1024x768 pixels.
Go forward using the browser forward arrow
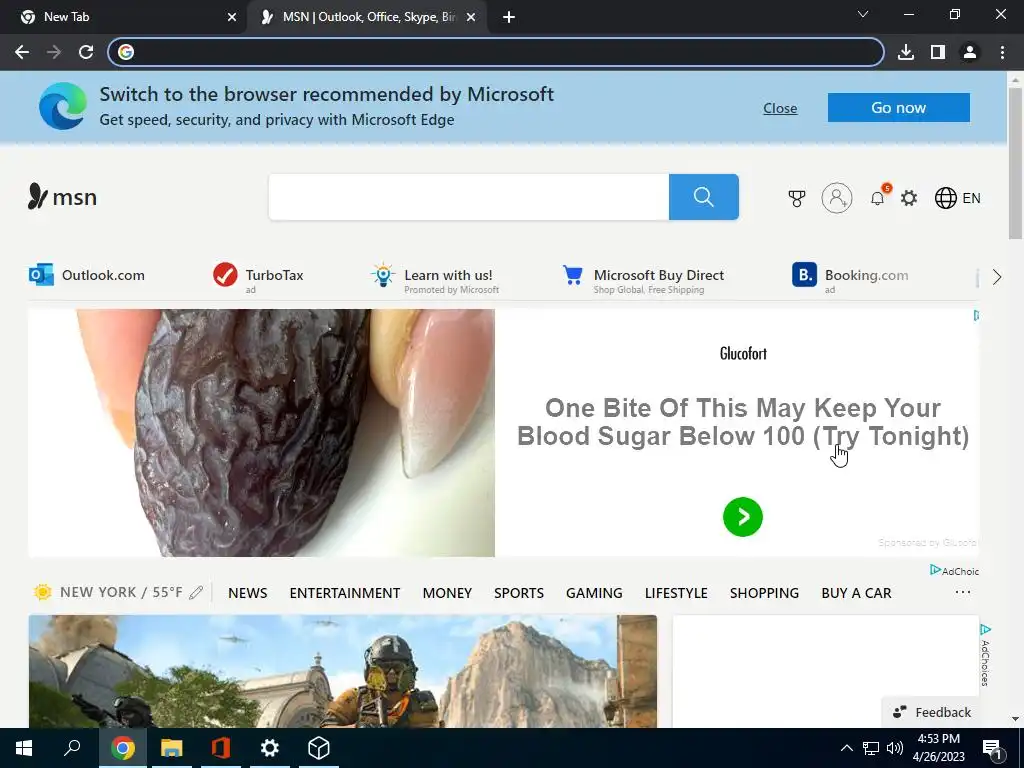[x=54, y=52]
